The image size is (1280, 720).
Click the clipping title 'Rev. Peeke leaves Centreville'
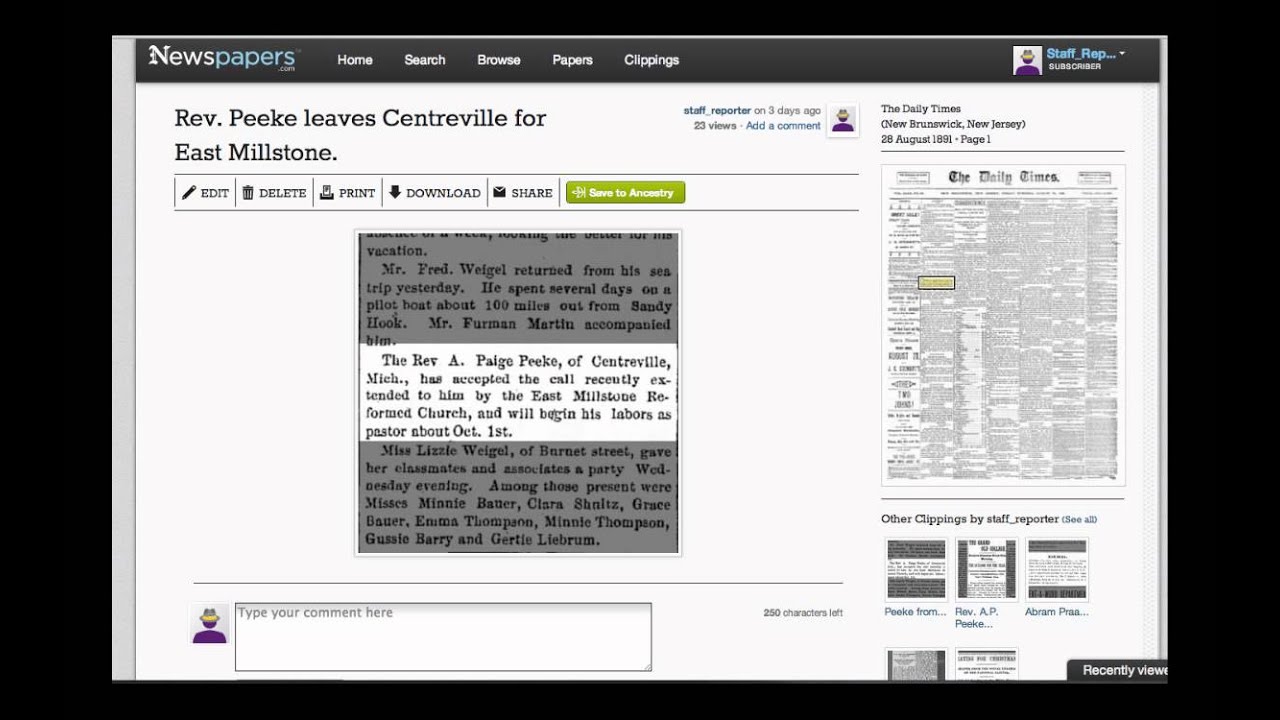click(x=360, y=135)
